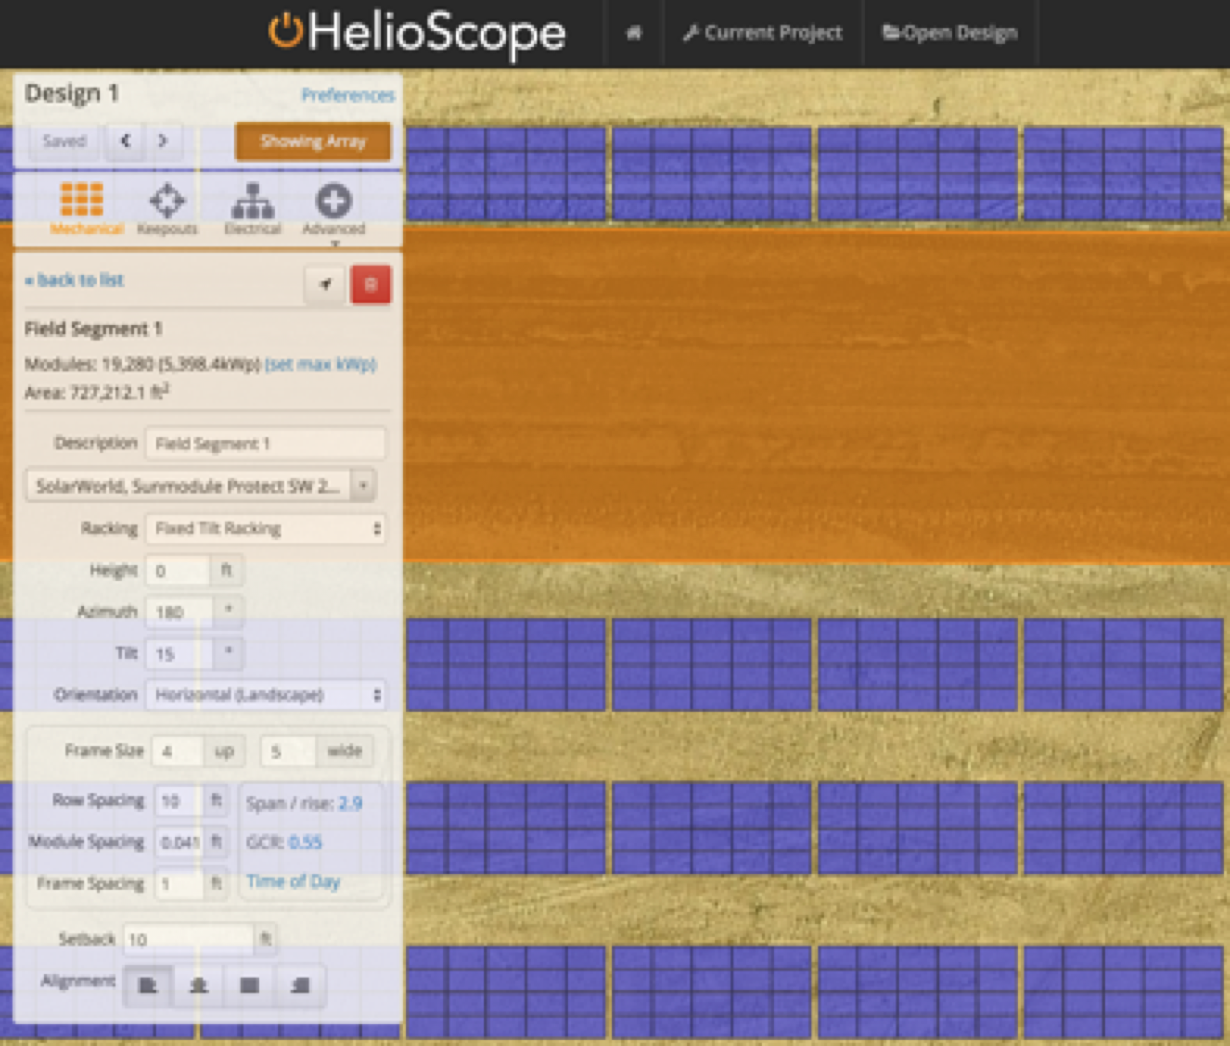This screenshot has width=1230, height=1046.
Task: Switch to the Mechanical tab
Action: pos(84,208)
